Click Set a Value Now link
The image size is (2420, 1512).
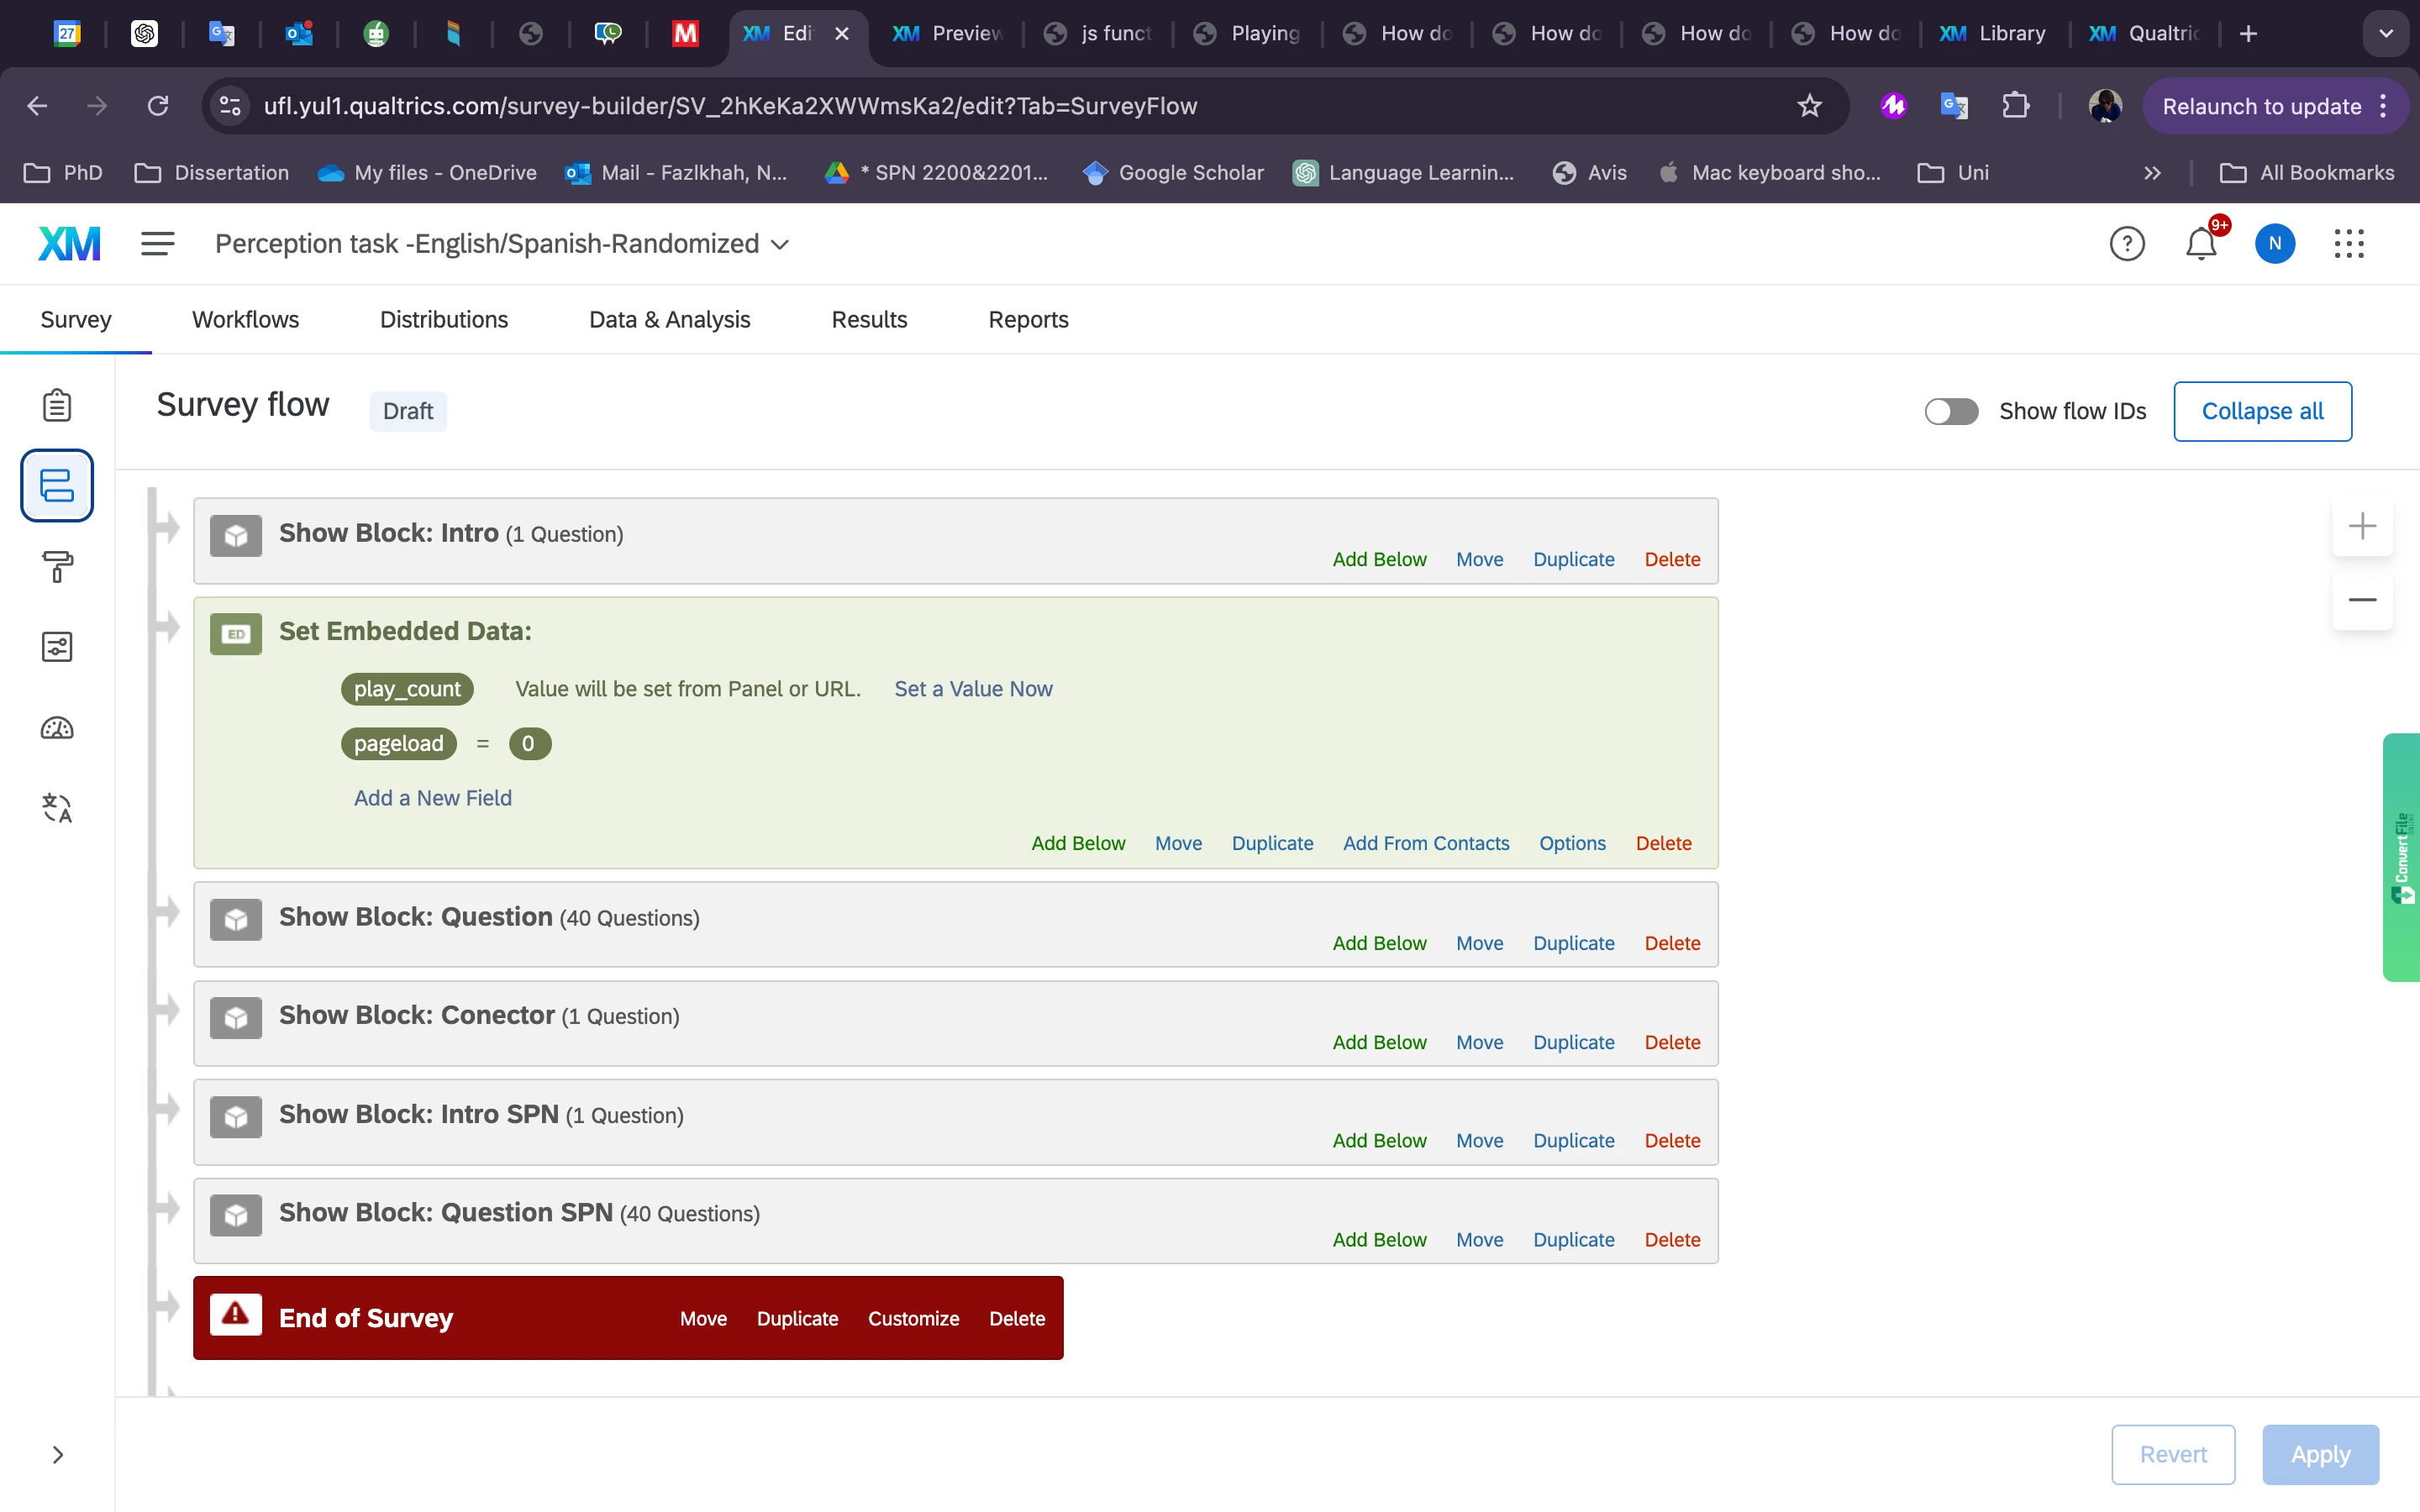[972, 689]
